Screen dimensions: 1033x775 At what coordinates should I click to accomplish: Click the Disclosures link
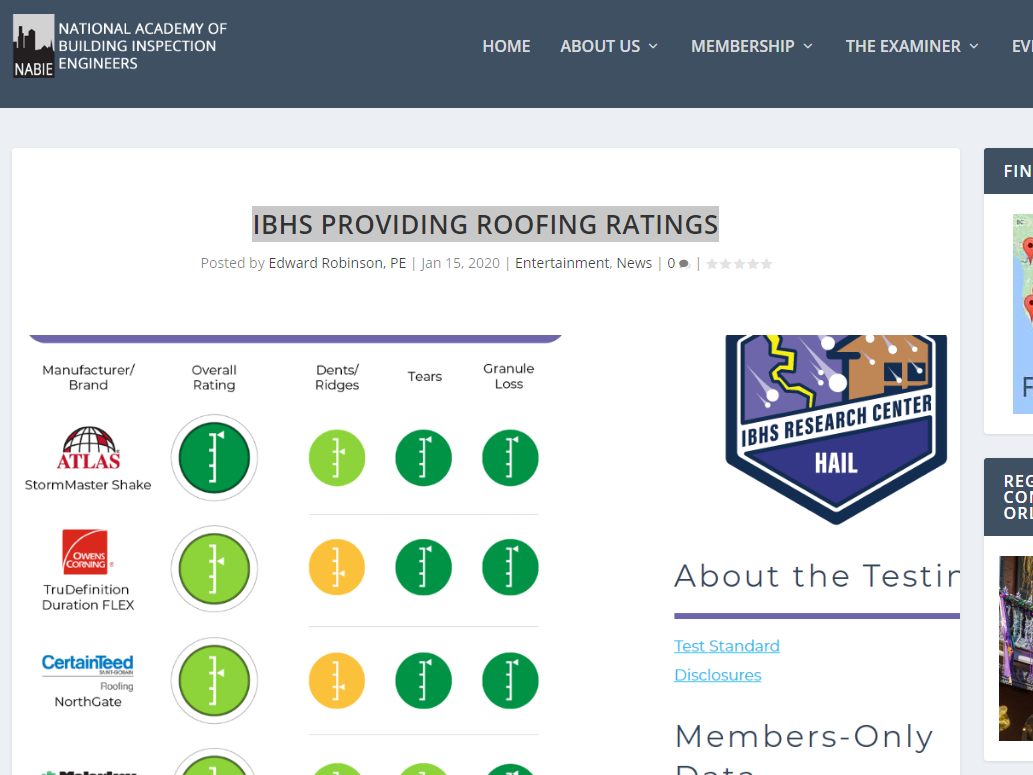click(x=717, y=675)
